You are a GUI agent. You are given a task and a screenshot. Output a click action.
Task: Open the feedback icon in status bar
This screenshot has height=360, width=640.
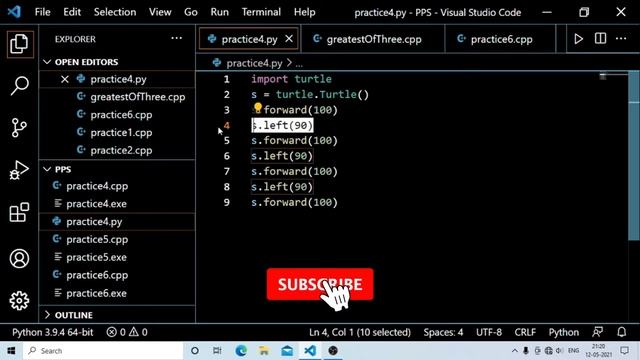[x=597, y=332]
